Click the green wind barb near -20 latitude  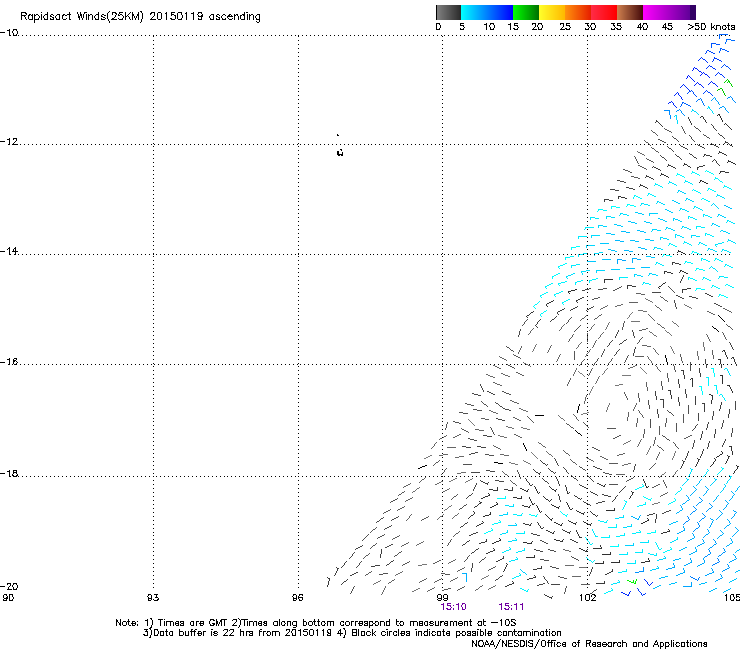tap(632, 582)
